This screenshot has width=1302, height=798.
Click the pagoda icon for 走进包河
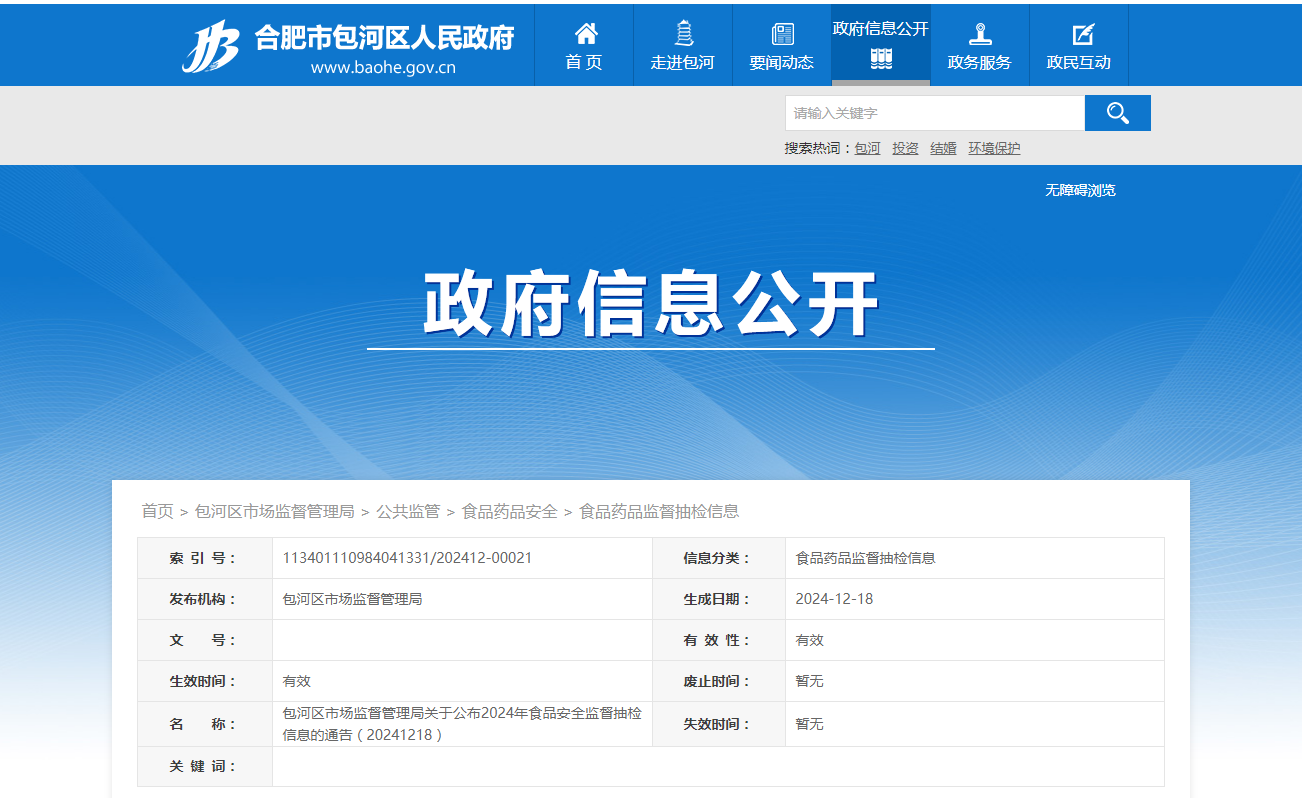(x=683, y=34)
